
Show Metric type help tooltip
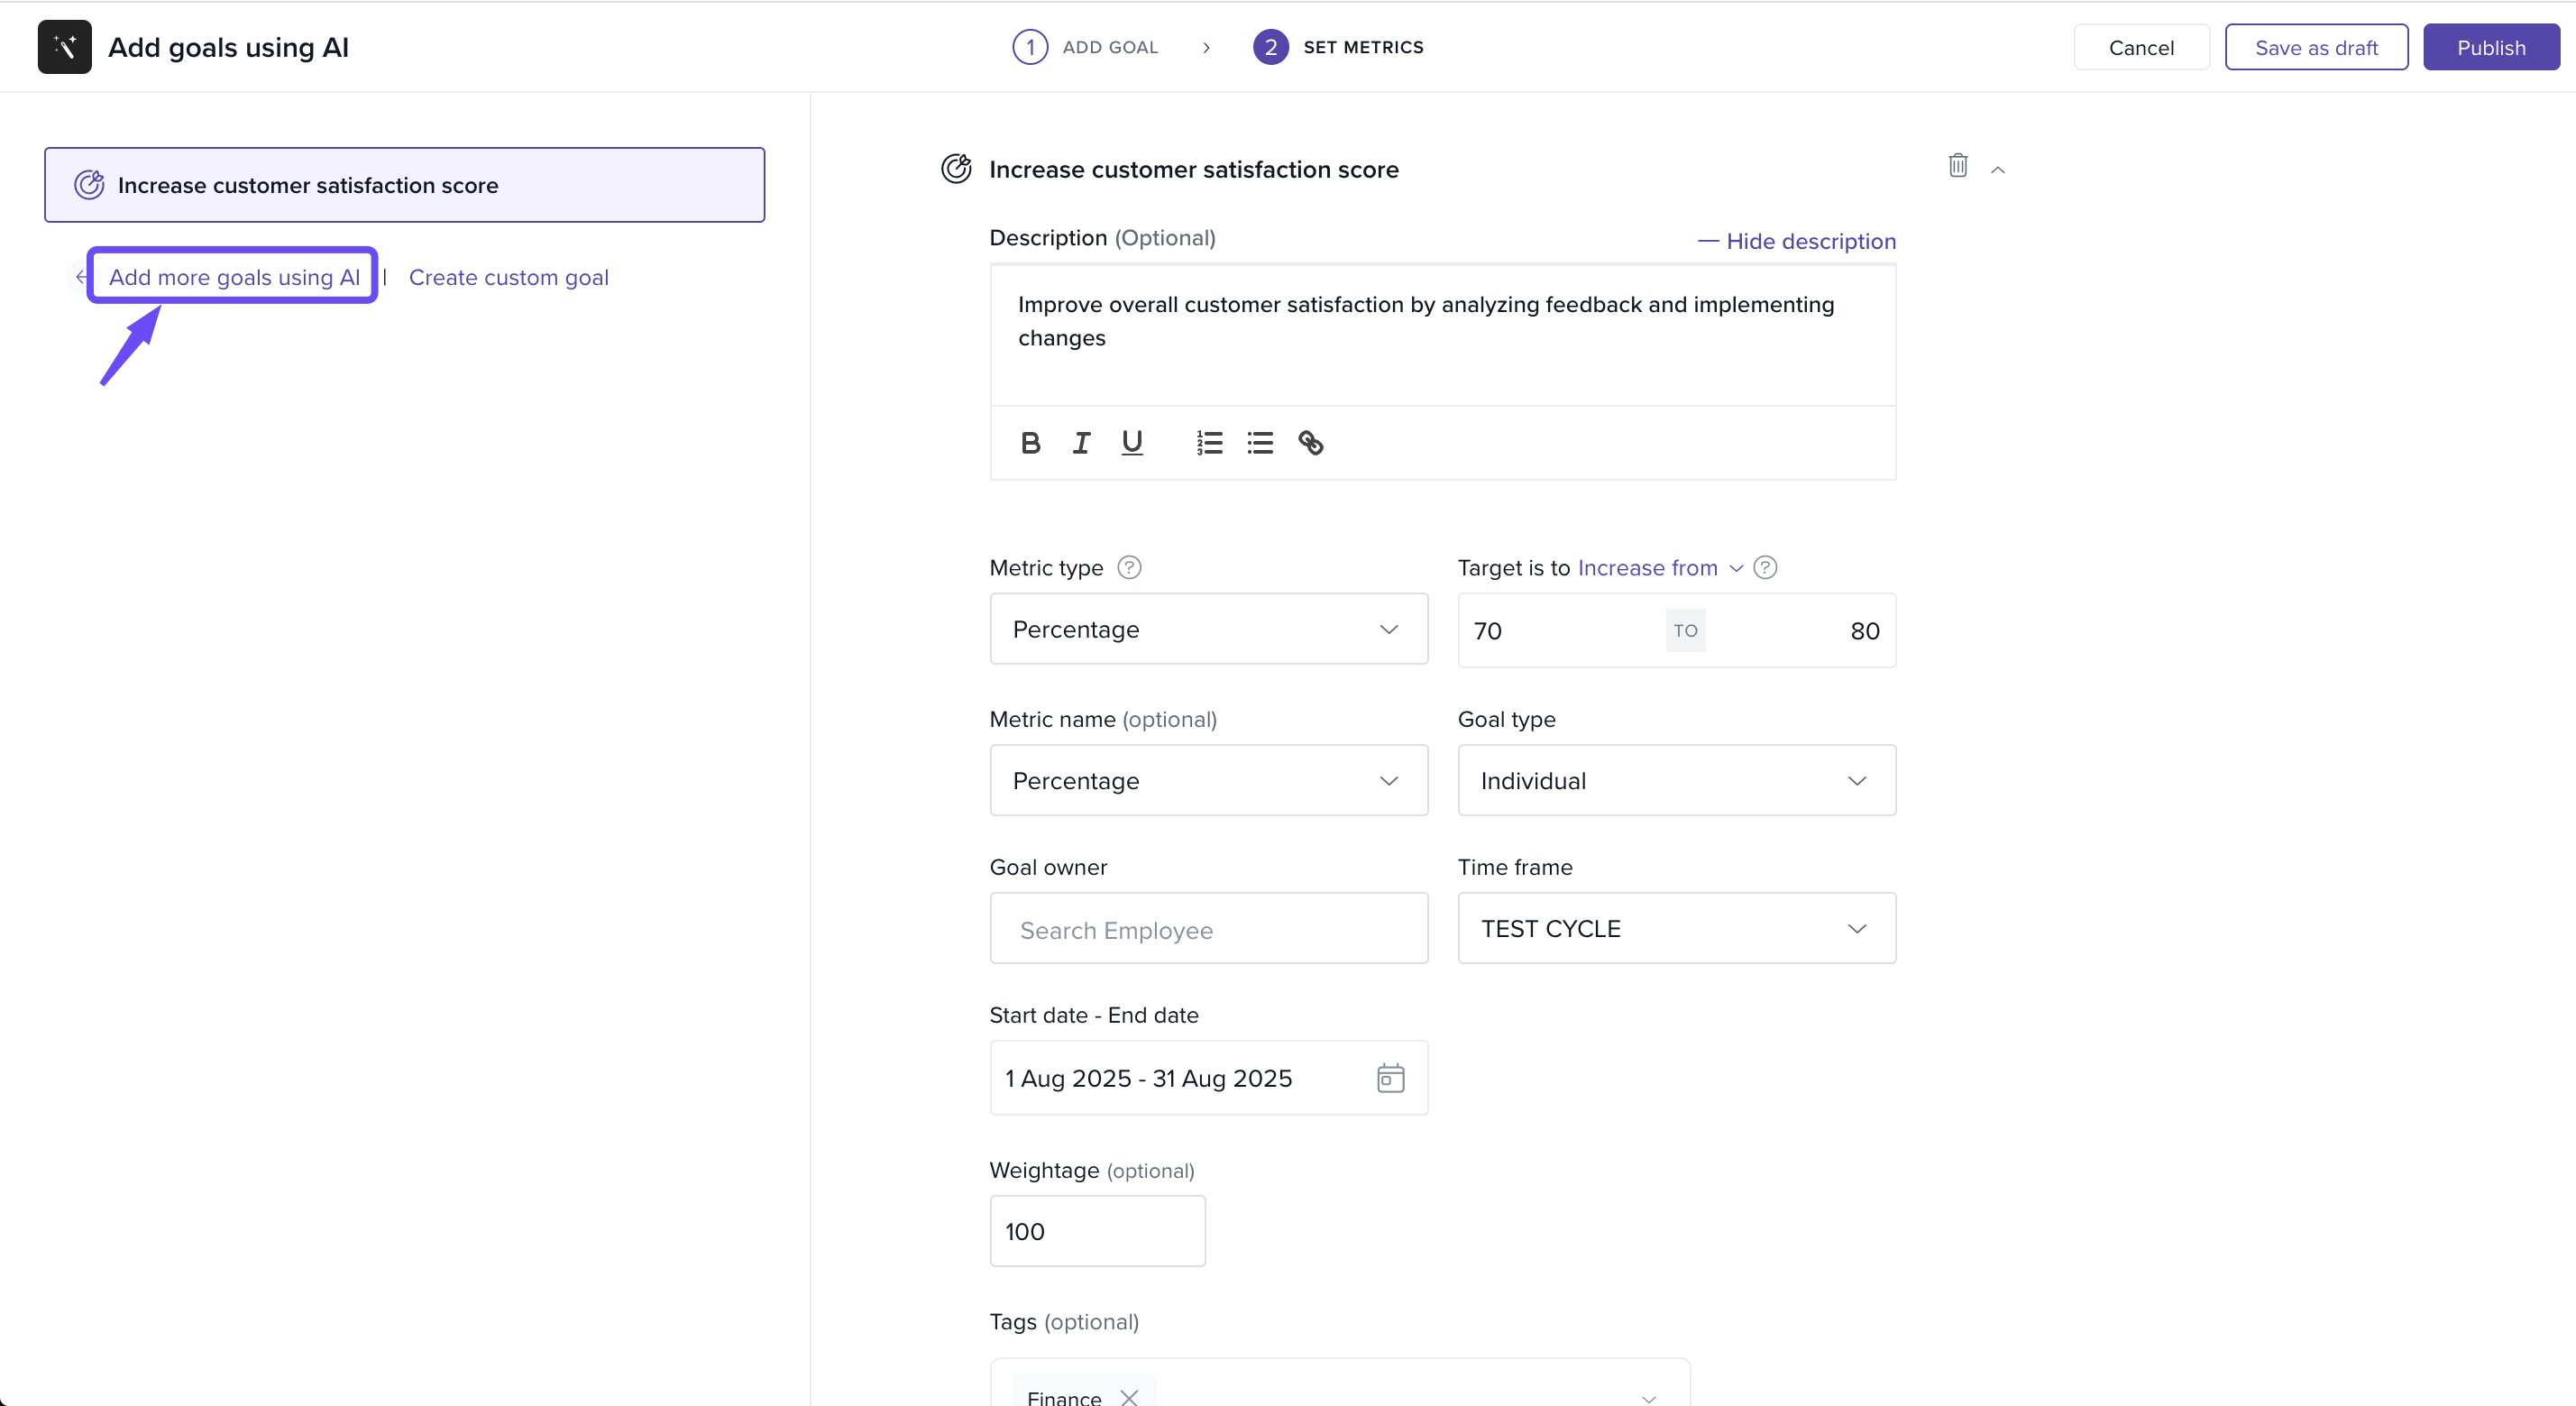(x=1129, y=568)
